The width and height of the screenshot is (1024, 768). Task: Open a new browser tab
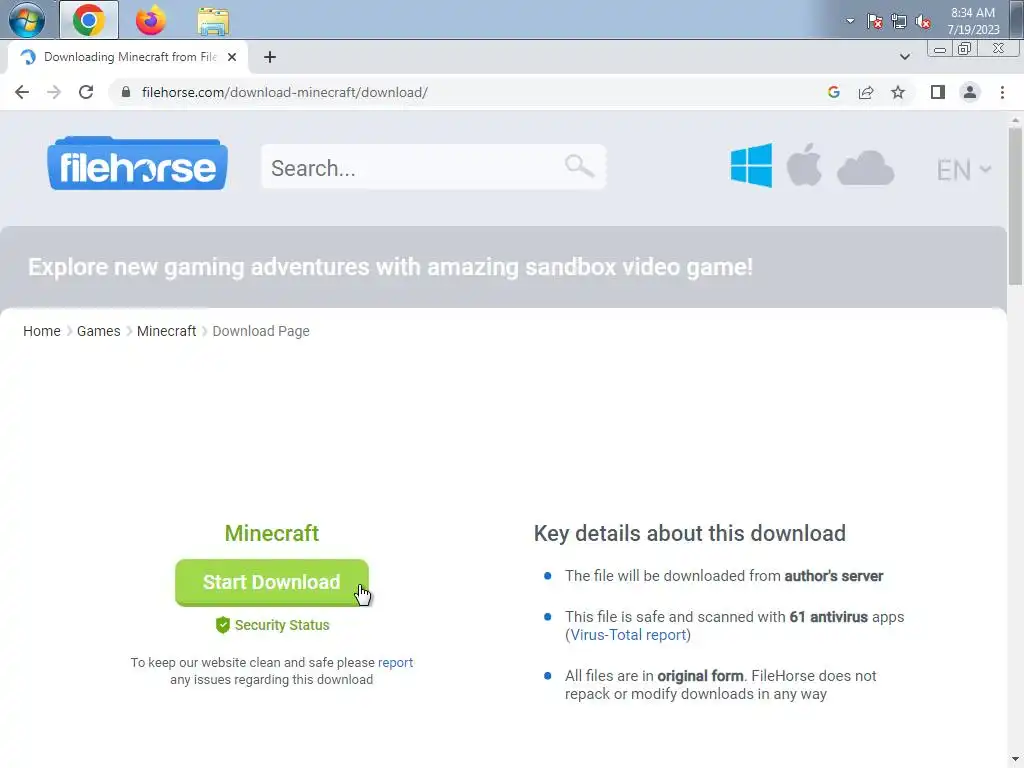(x=270, y=57)
